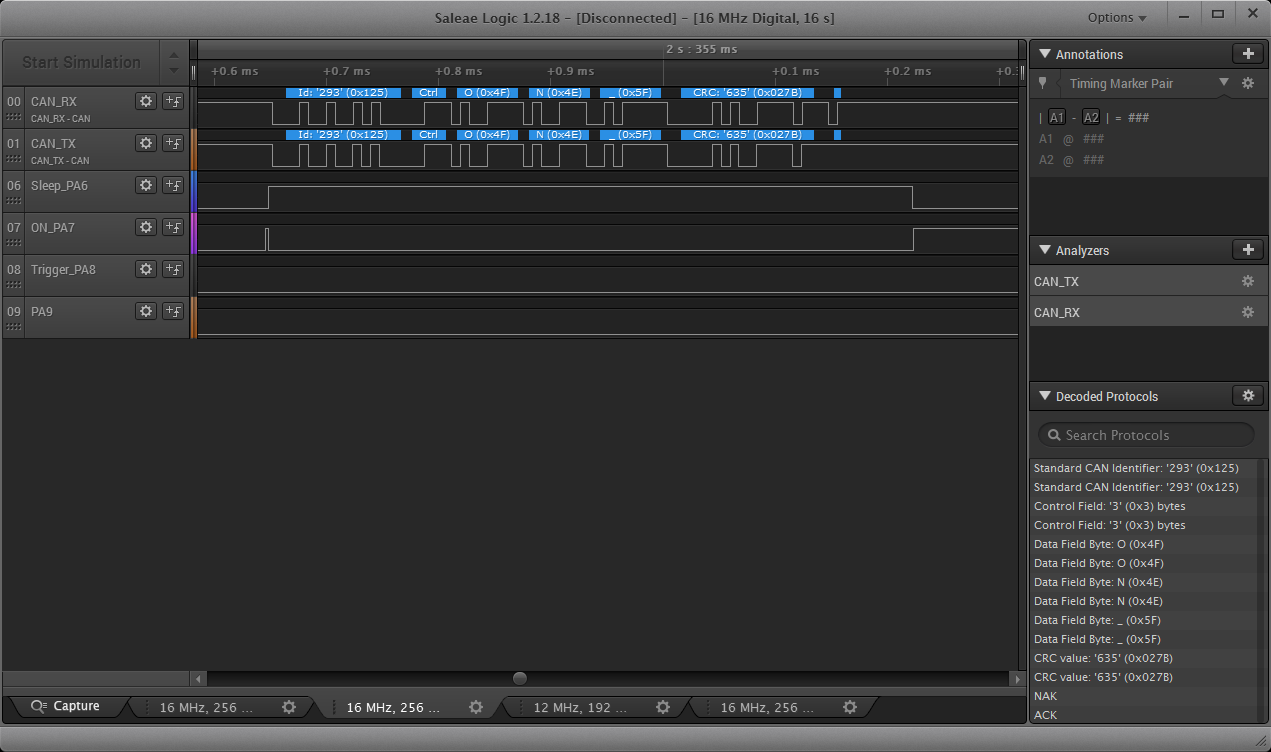
Task: Open settings gear on 12 MHz tab
Action: pyautogui.click(x=663, y=707)
